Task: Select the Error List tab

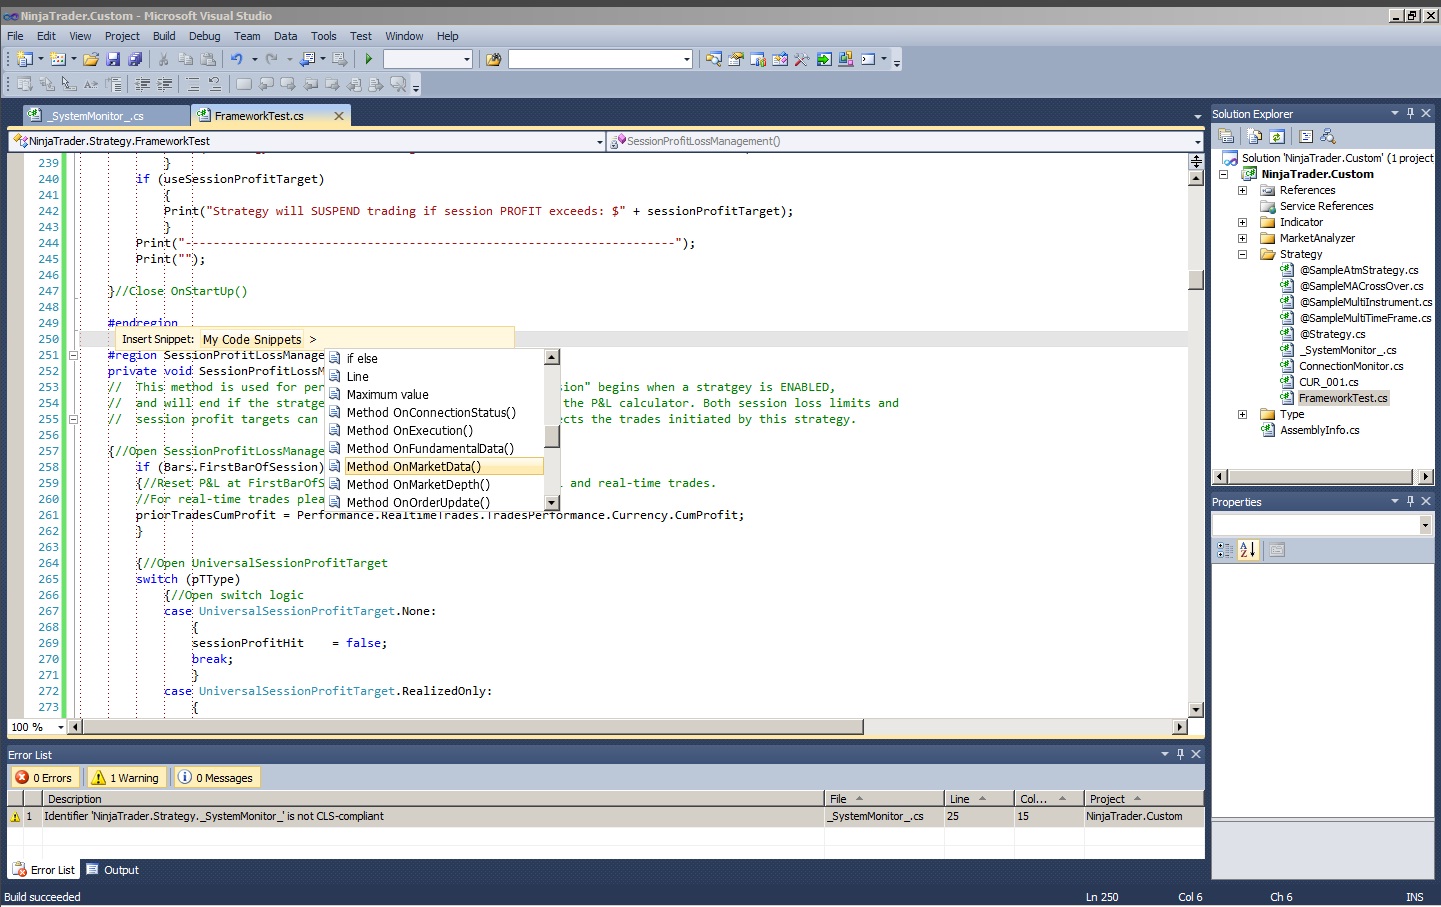Action: pyautogui.click(x=44, y=870)
